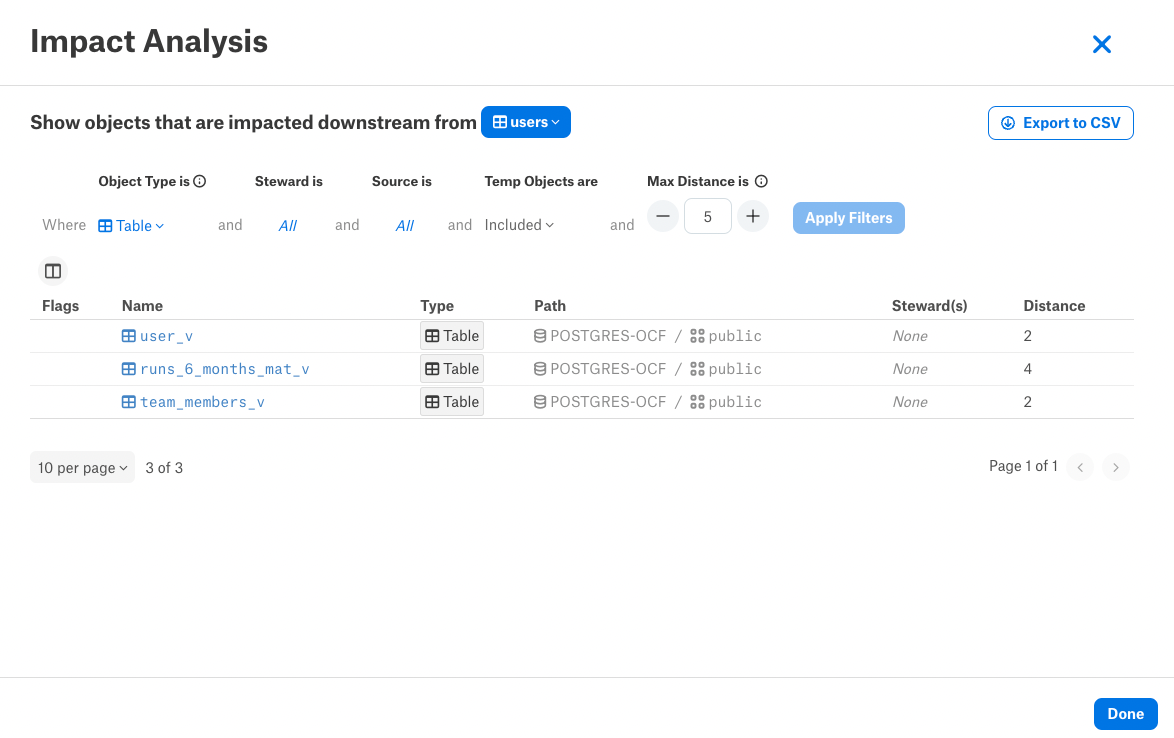Go to next page arrow
This screenshot has height=738, width=1174.
[x=1116, y=467]
